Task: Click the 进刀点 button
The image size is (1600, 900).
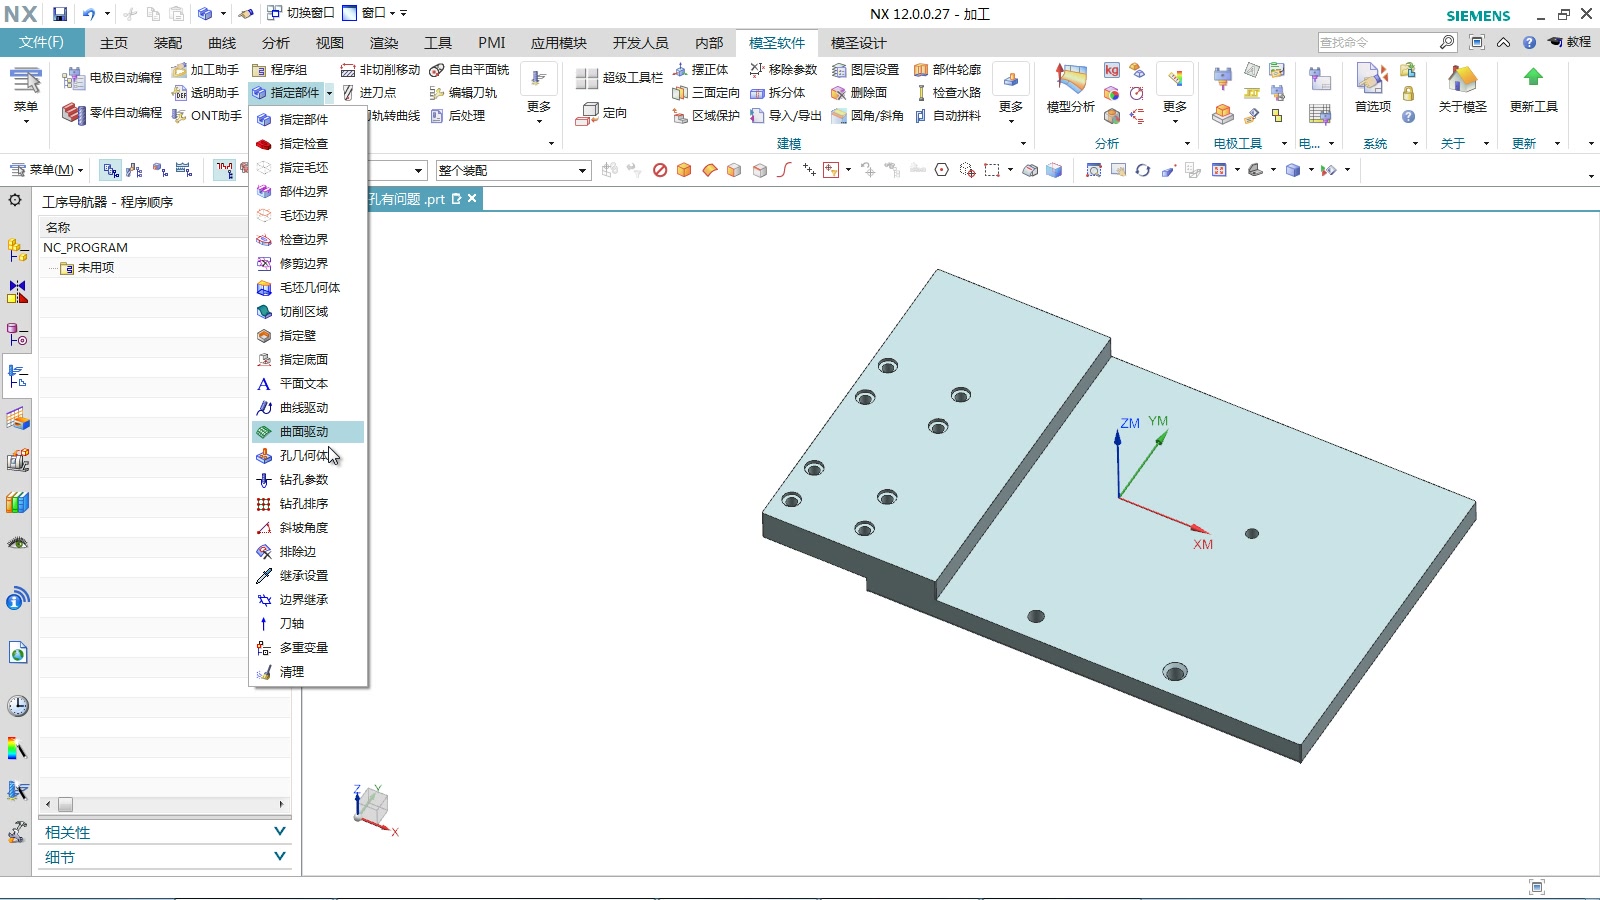Action: 368,93
